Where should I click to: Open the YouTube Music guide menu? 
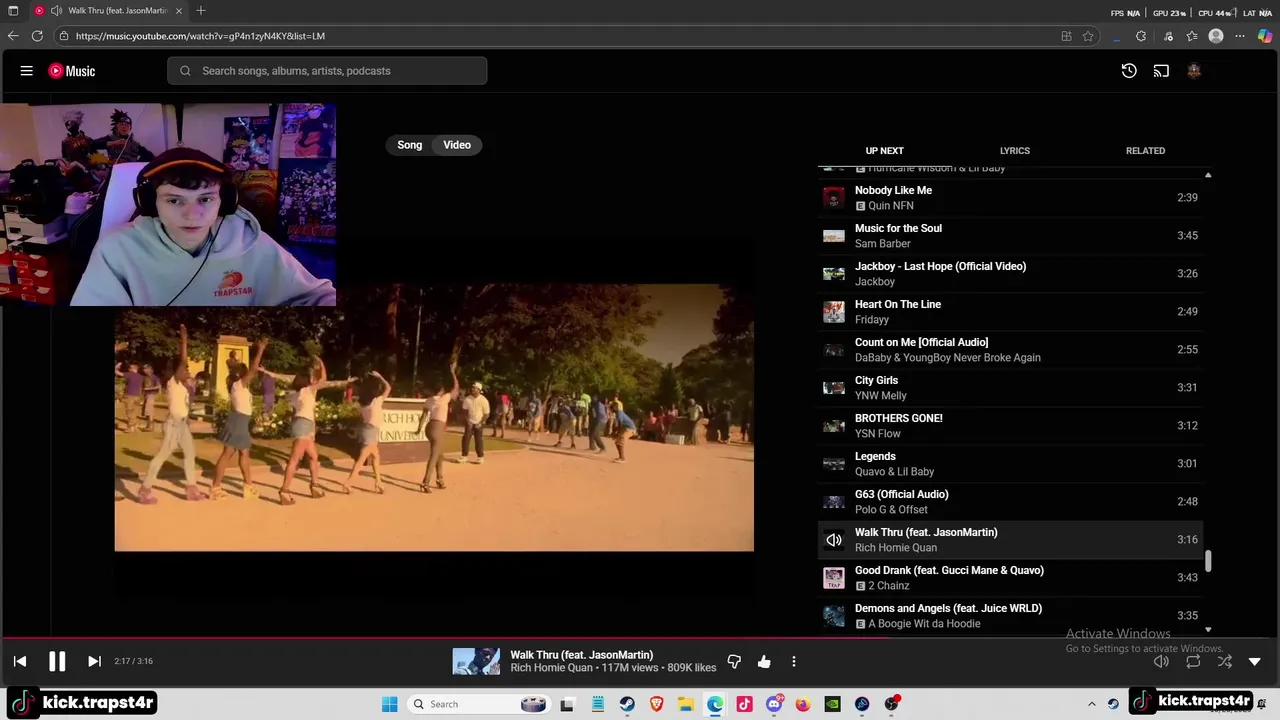click(x=27, y=71)
